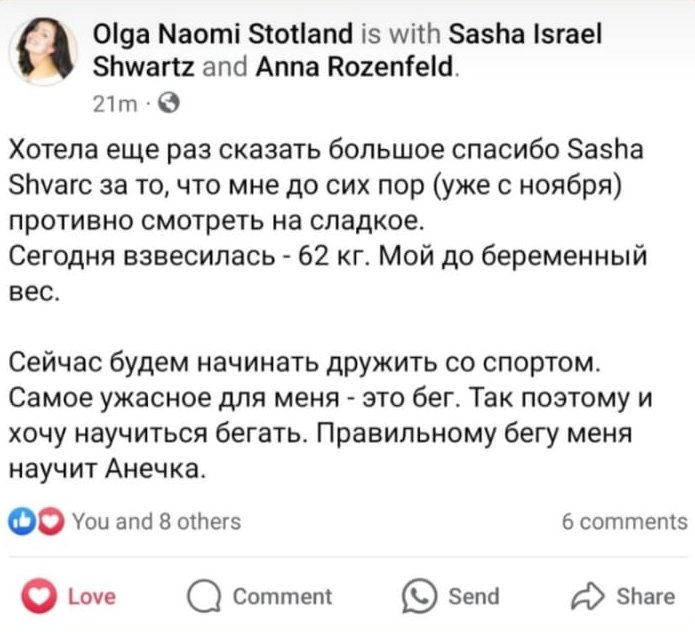Screen dimensions: 695x632
Task: Click the Send messenger icon
Action: pyautogui.click(x=417, y=597)
